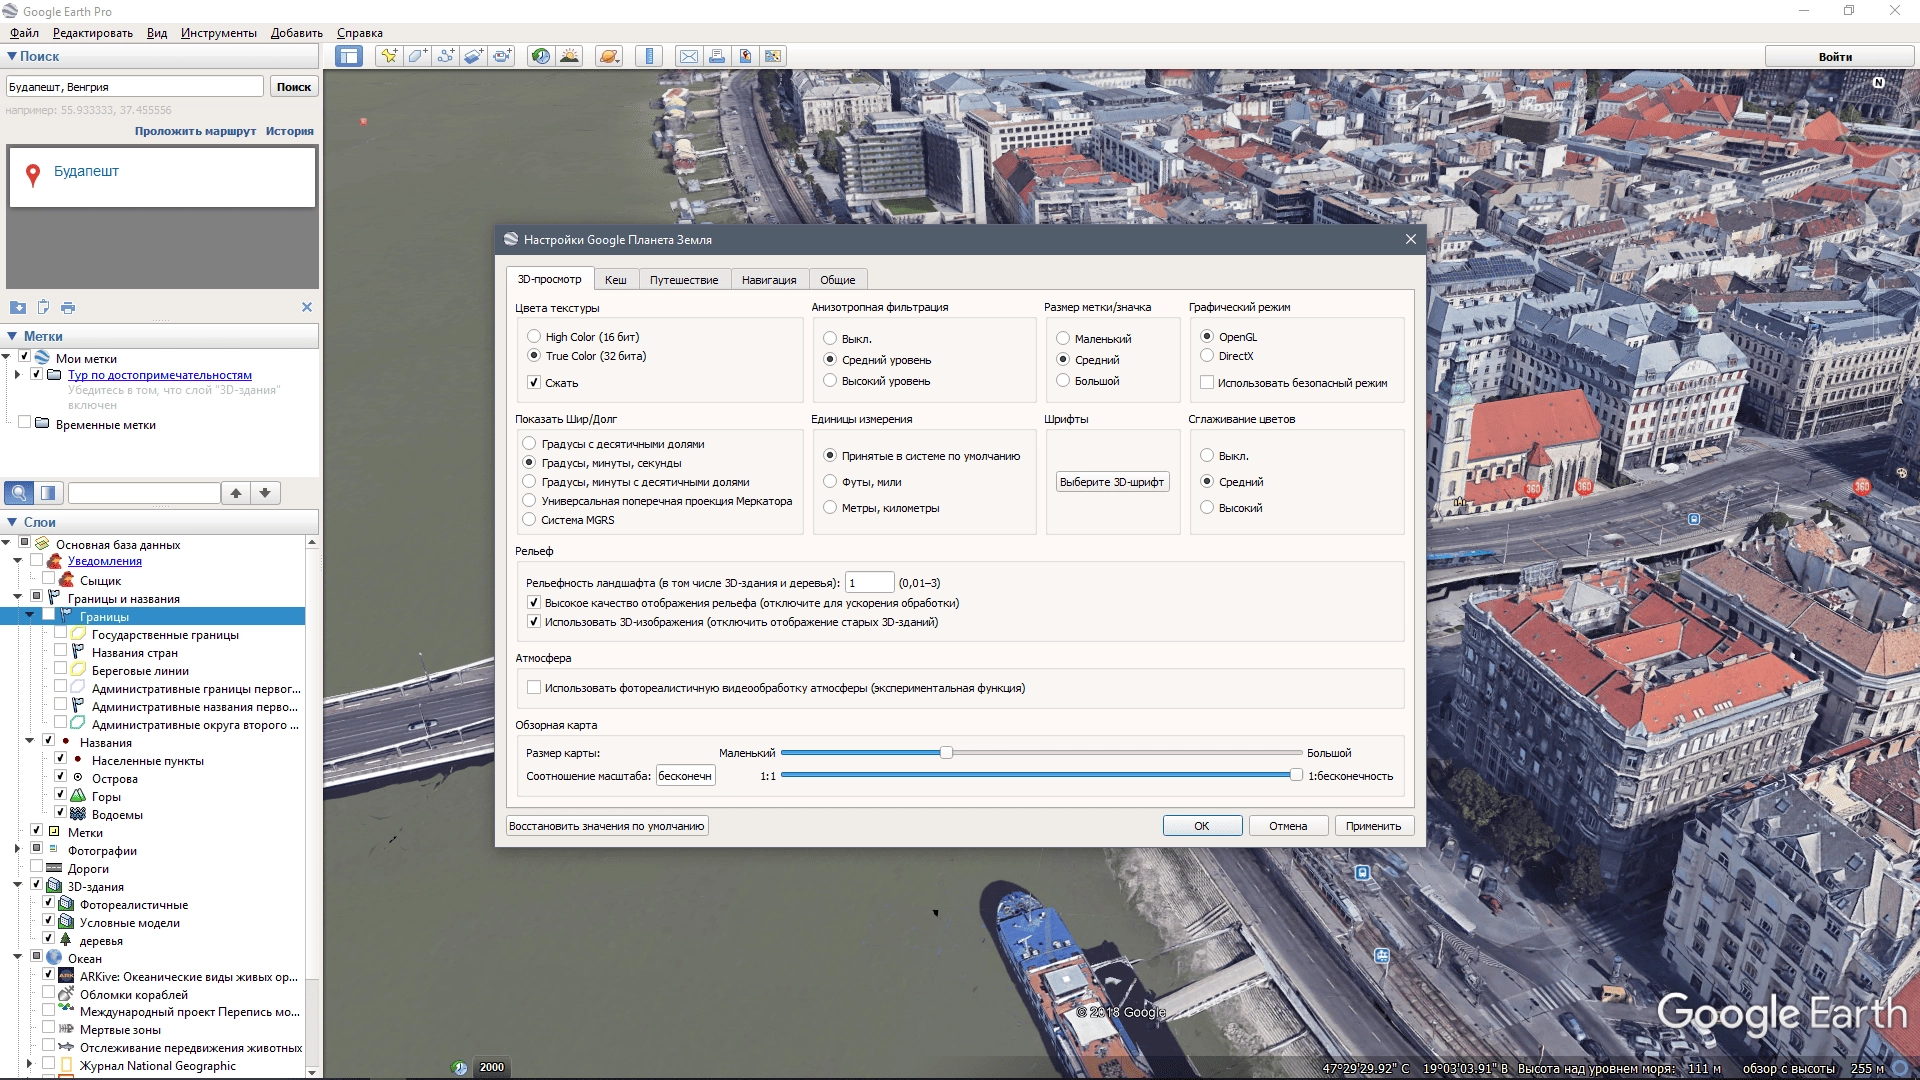Viewport: 1920px width, 1080px height.
Task: Move selected place down arrow
Action: [265, 493]
